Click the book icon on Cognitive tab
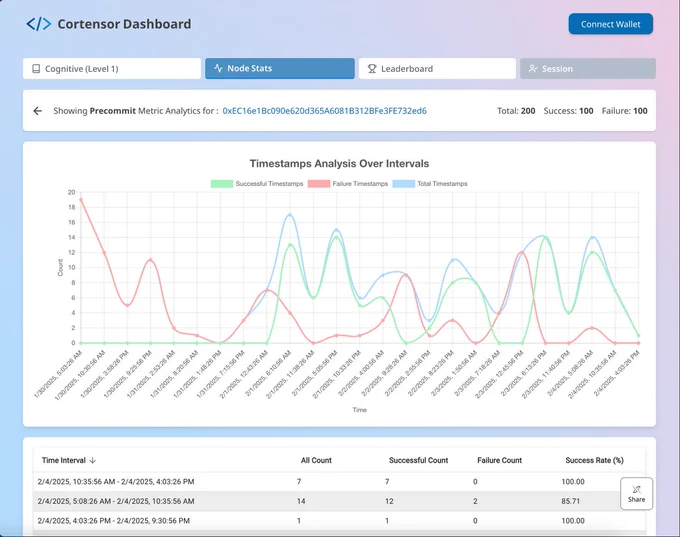The image size is (680, 537). click(36, 69)
